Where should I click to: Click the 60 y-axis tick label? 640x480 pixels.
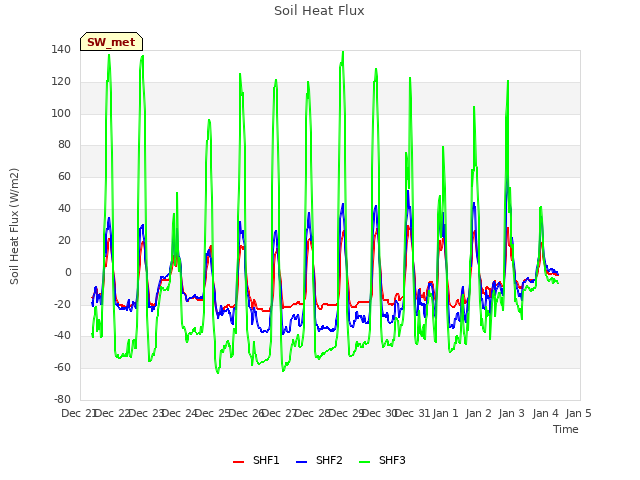click(64, 177)
